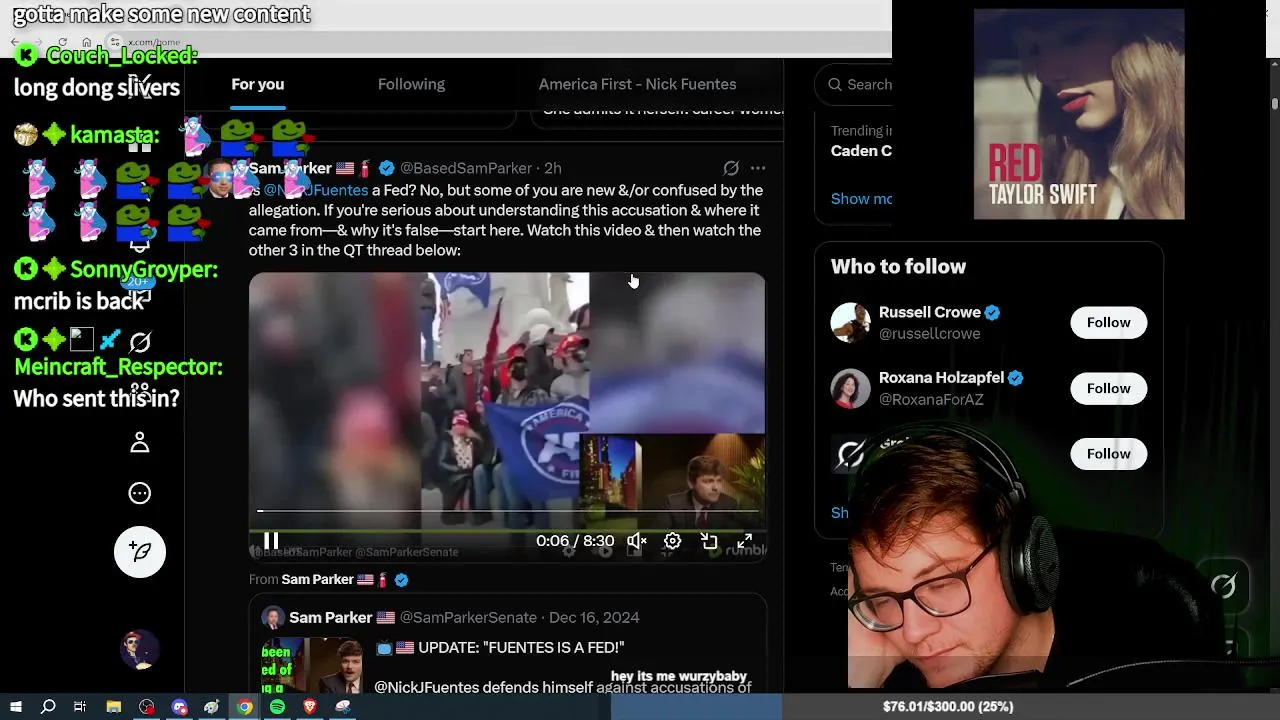The image size is (1280, 720).
Task: Click the Sam Parker avatar in quoted post
Action: click(x=273, y=617)
